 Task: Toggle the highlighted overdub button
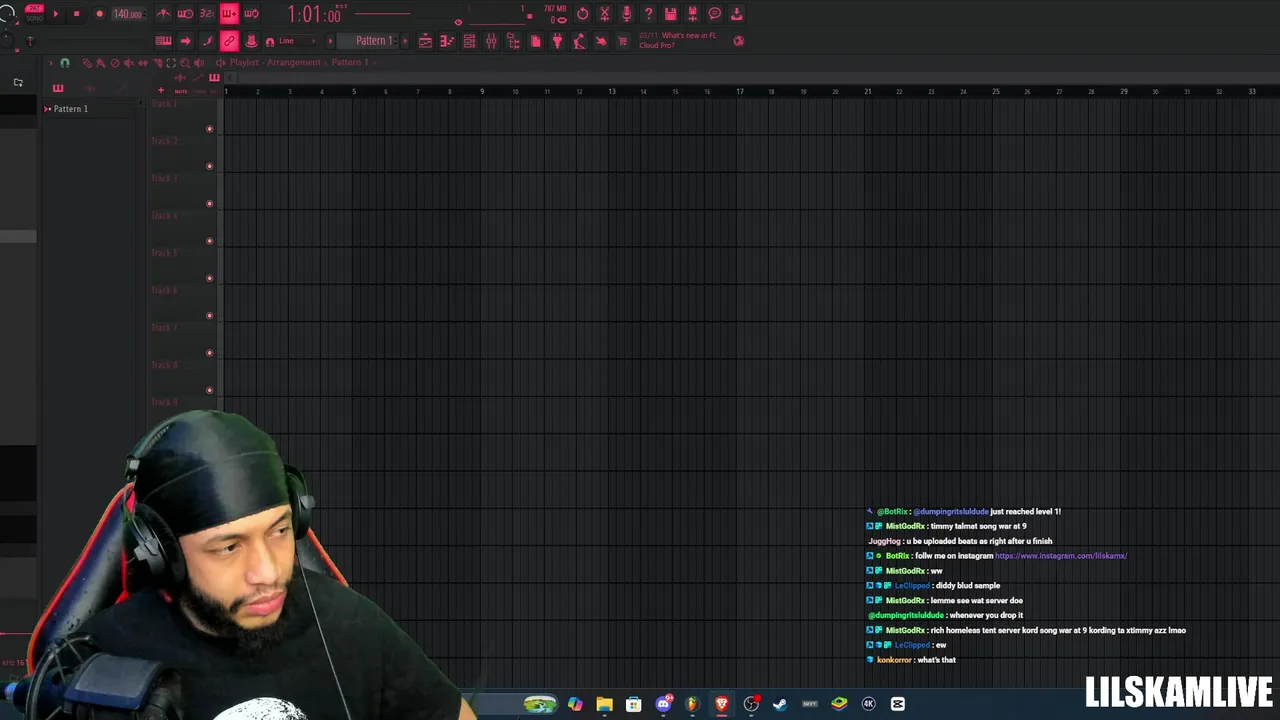pos(229,14)
